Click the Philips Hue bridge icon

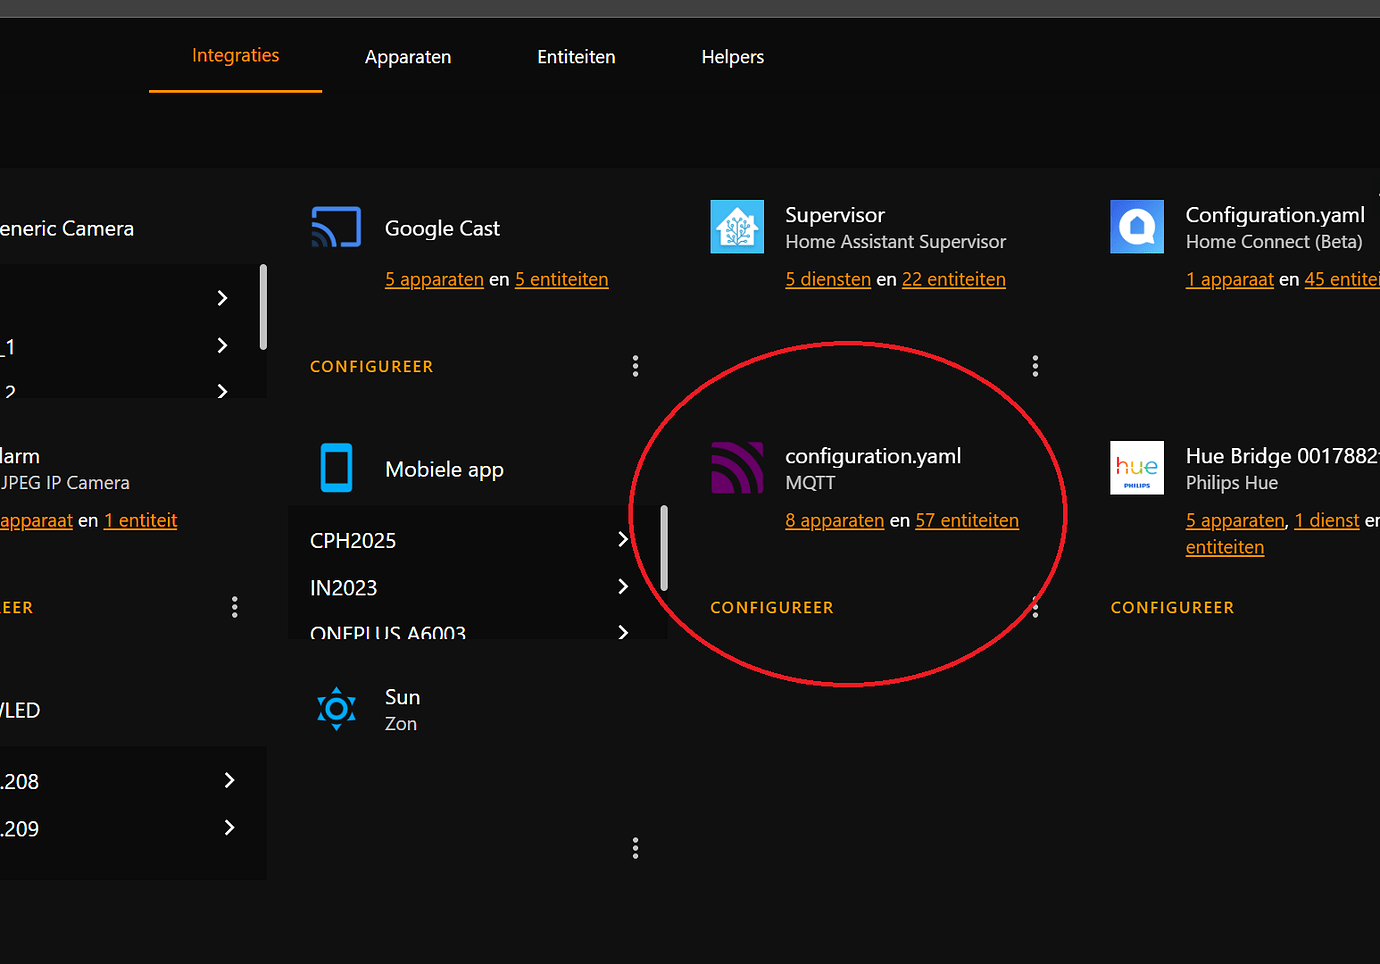pyautogui.click(x=1136, y=468)
